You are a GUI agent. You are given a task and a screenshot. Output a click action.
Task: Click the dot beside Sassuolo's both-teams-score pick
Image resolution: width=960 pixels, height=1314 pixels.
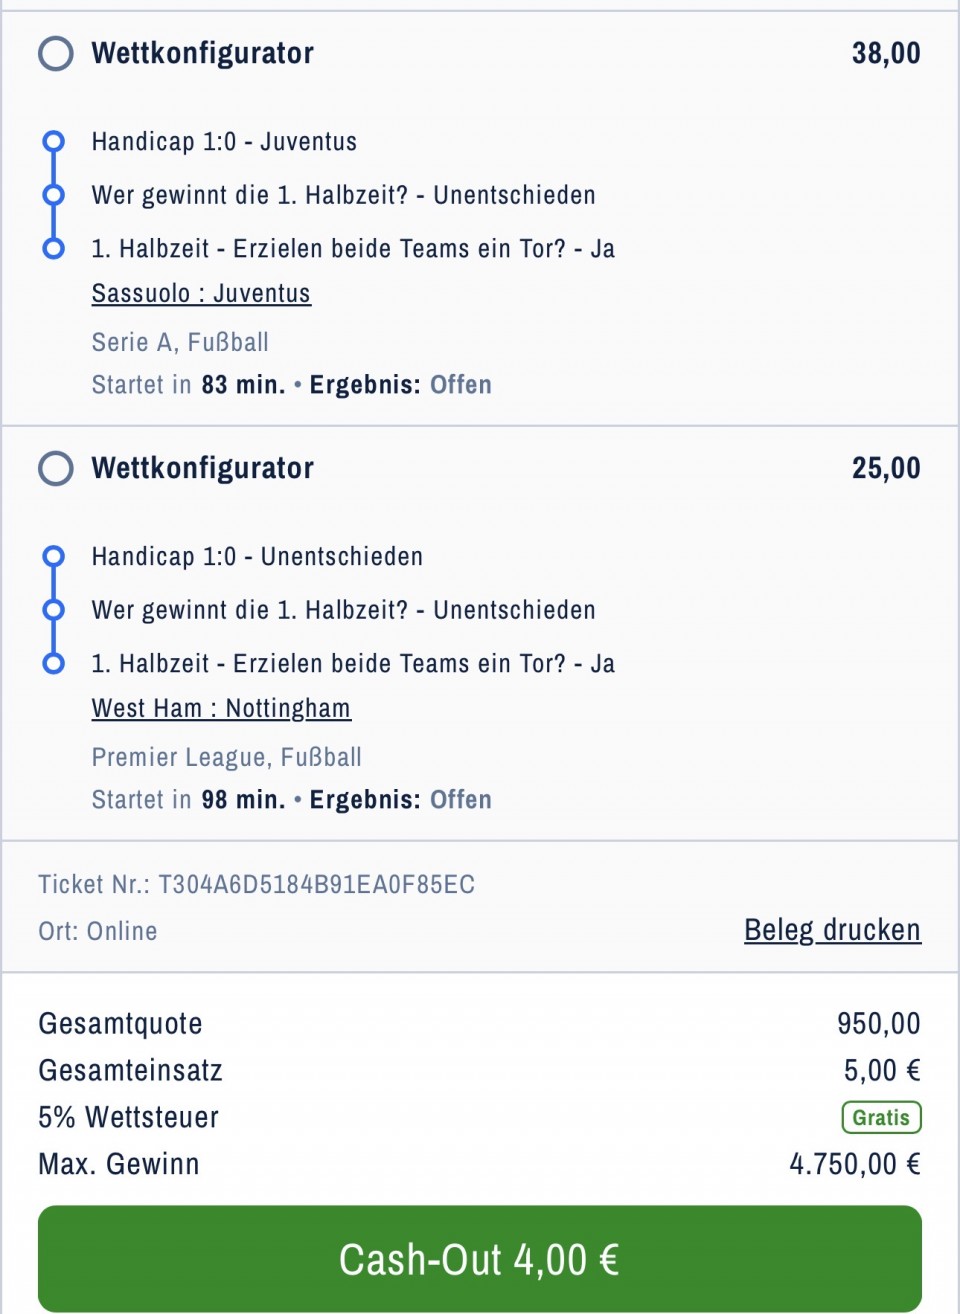pos(54,248)
